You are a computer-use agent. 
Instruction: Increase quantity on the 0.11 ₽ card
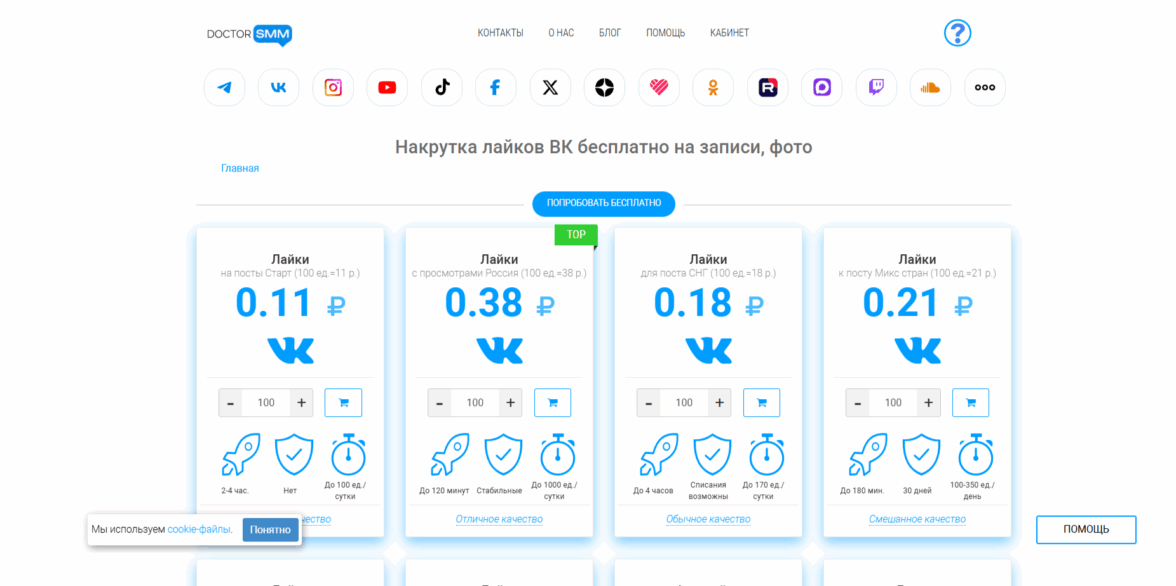tap(302, 403)
